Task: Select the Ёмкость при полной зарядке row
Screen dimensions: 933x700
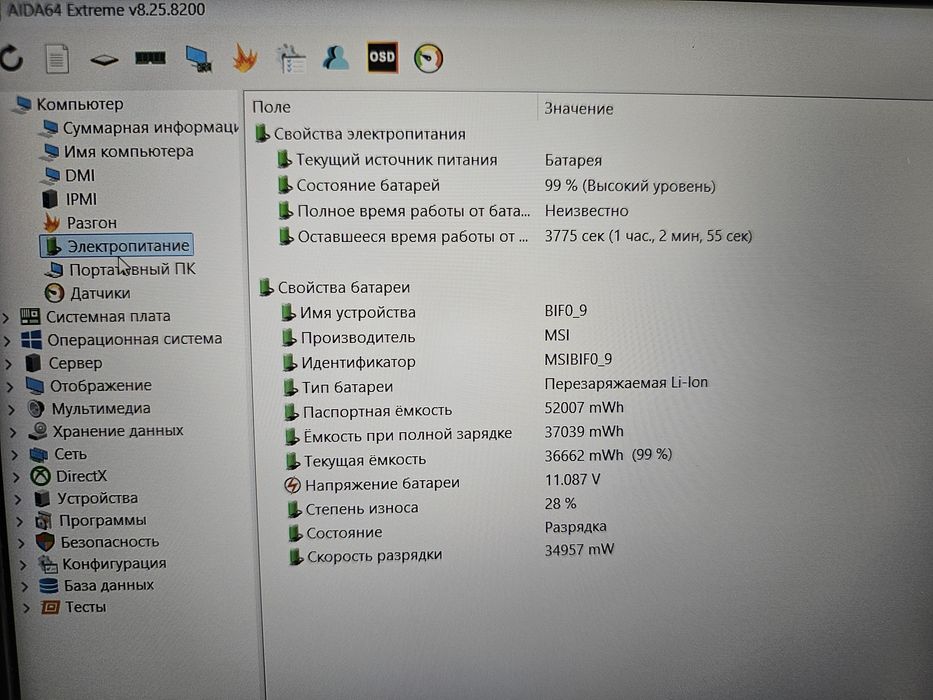Action: click(x=408, y=435)
